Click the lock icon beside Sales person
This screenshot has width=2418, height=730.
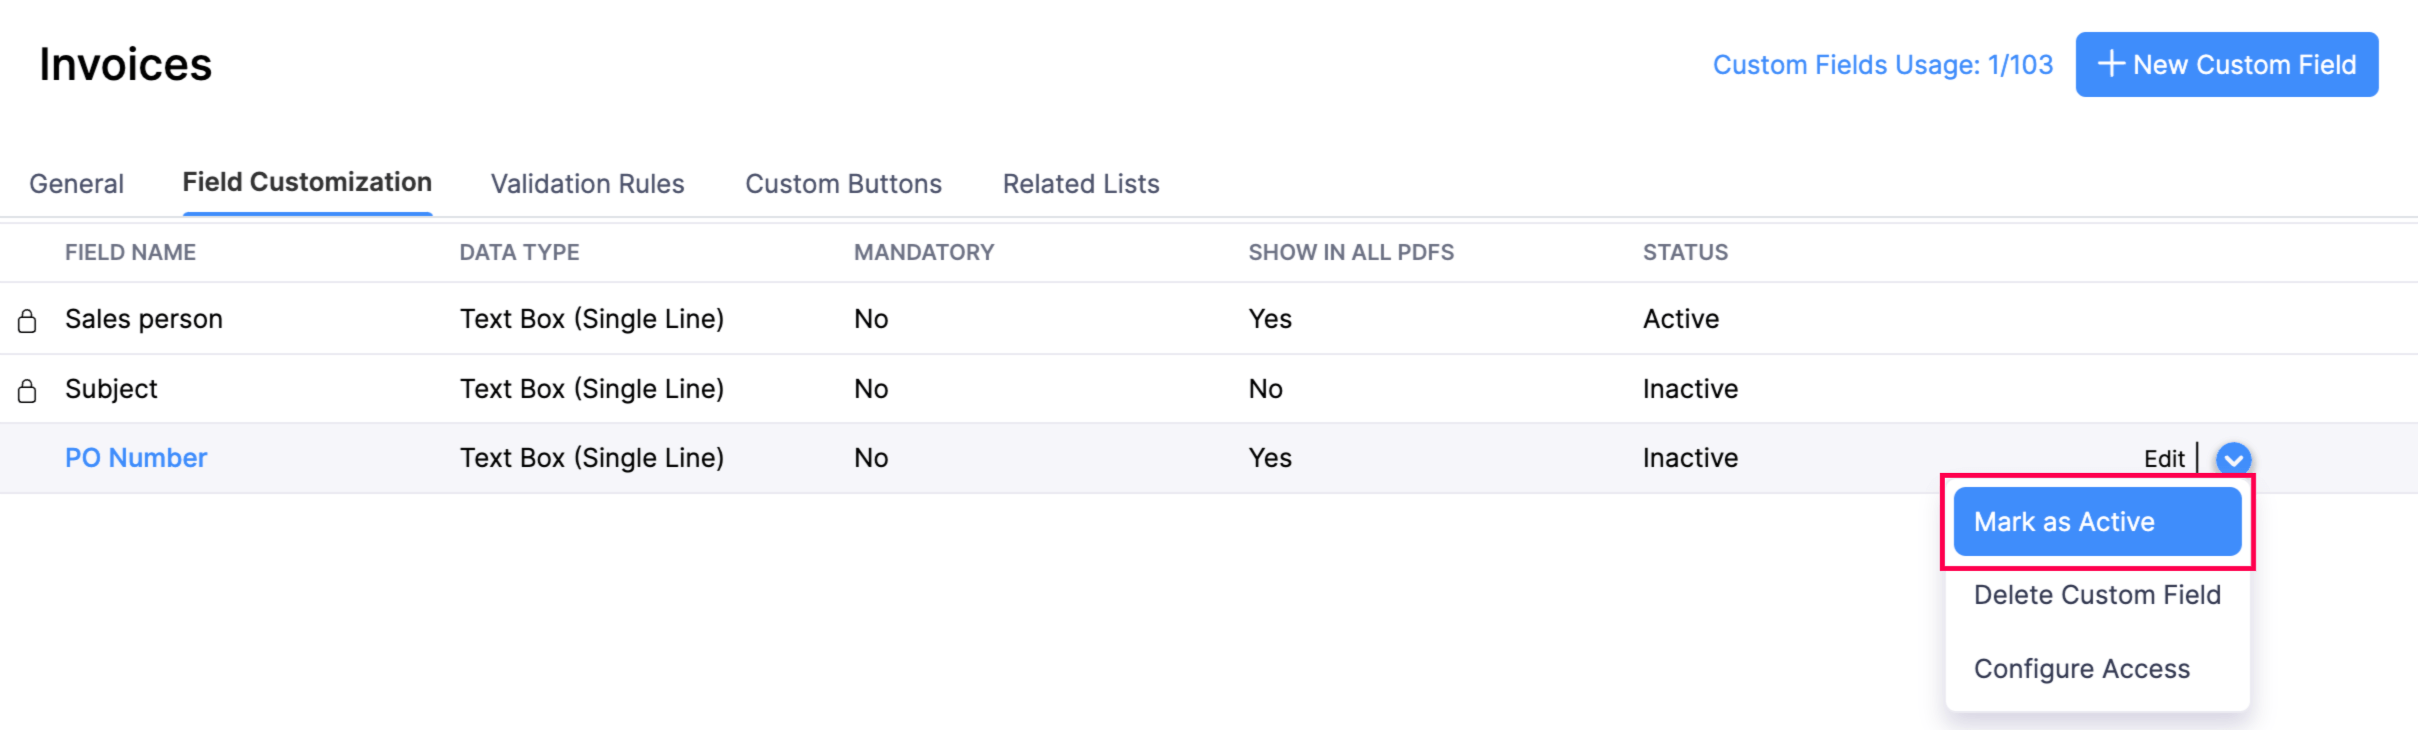[x=27, y=318]
